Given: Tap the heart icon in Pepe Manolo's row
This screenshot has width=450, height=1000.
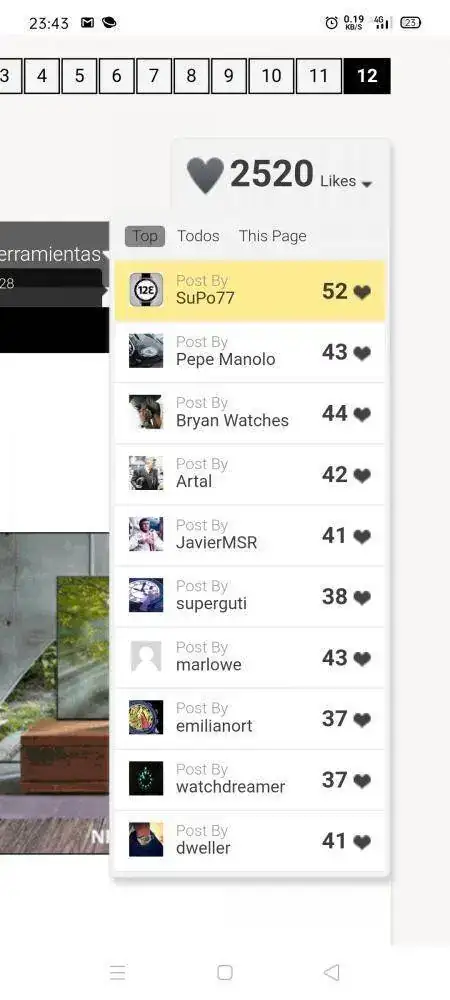Looking at the screenshot, I should click(x=363, y=353).
